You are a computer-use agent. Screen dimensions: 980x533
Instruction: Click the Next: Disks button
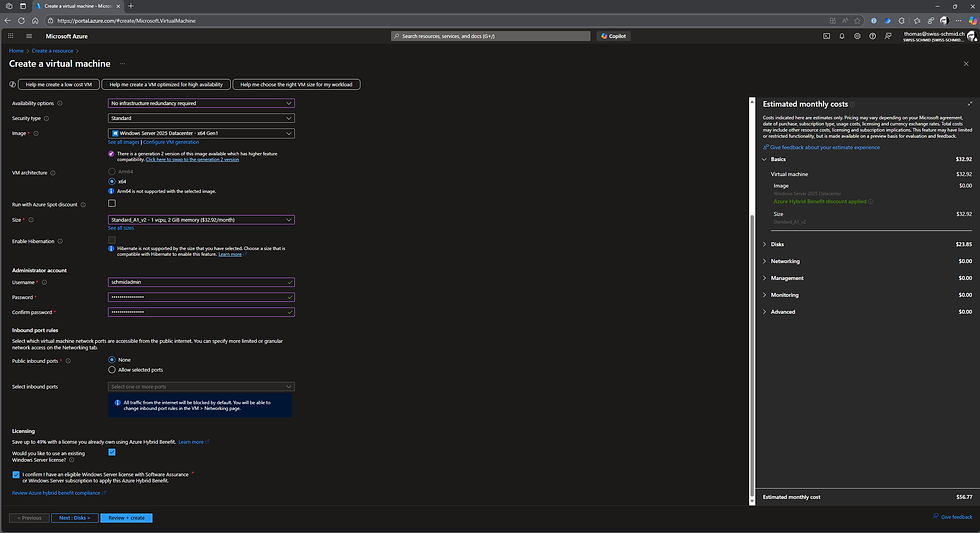click(74, 518)
